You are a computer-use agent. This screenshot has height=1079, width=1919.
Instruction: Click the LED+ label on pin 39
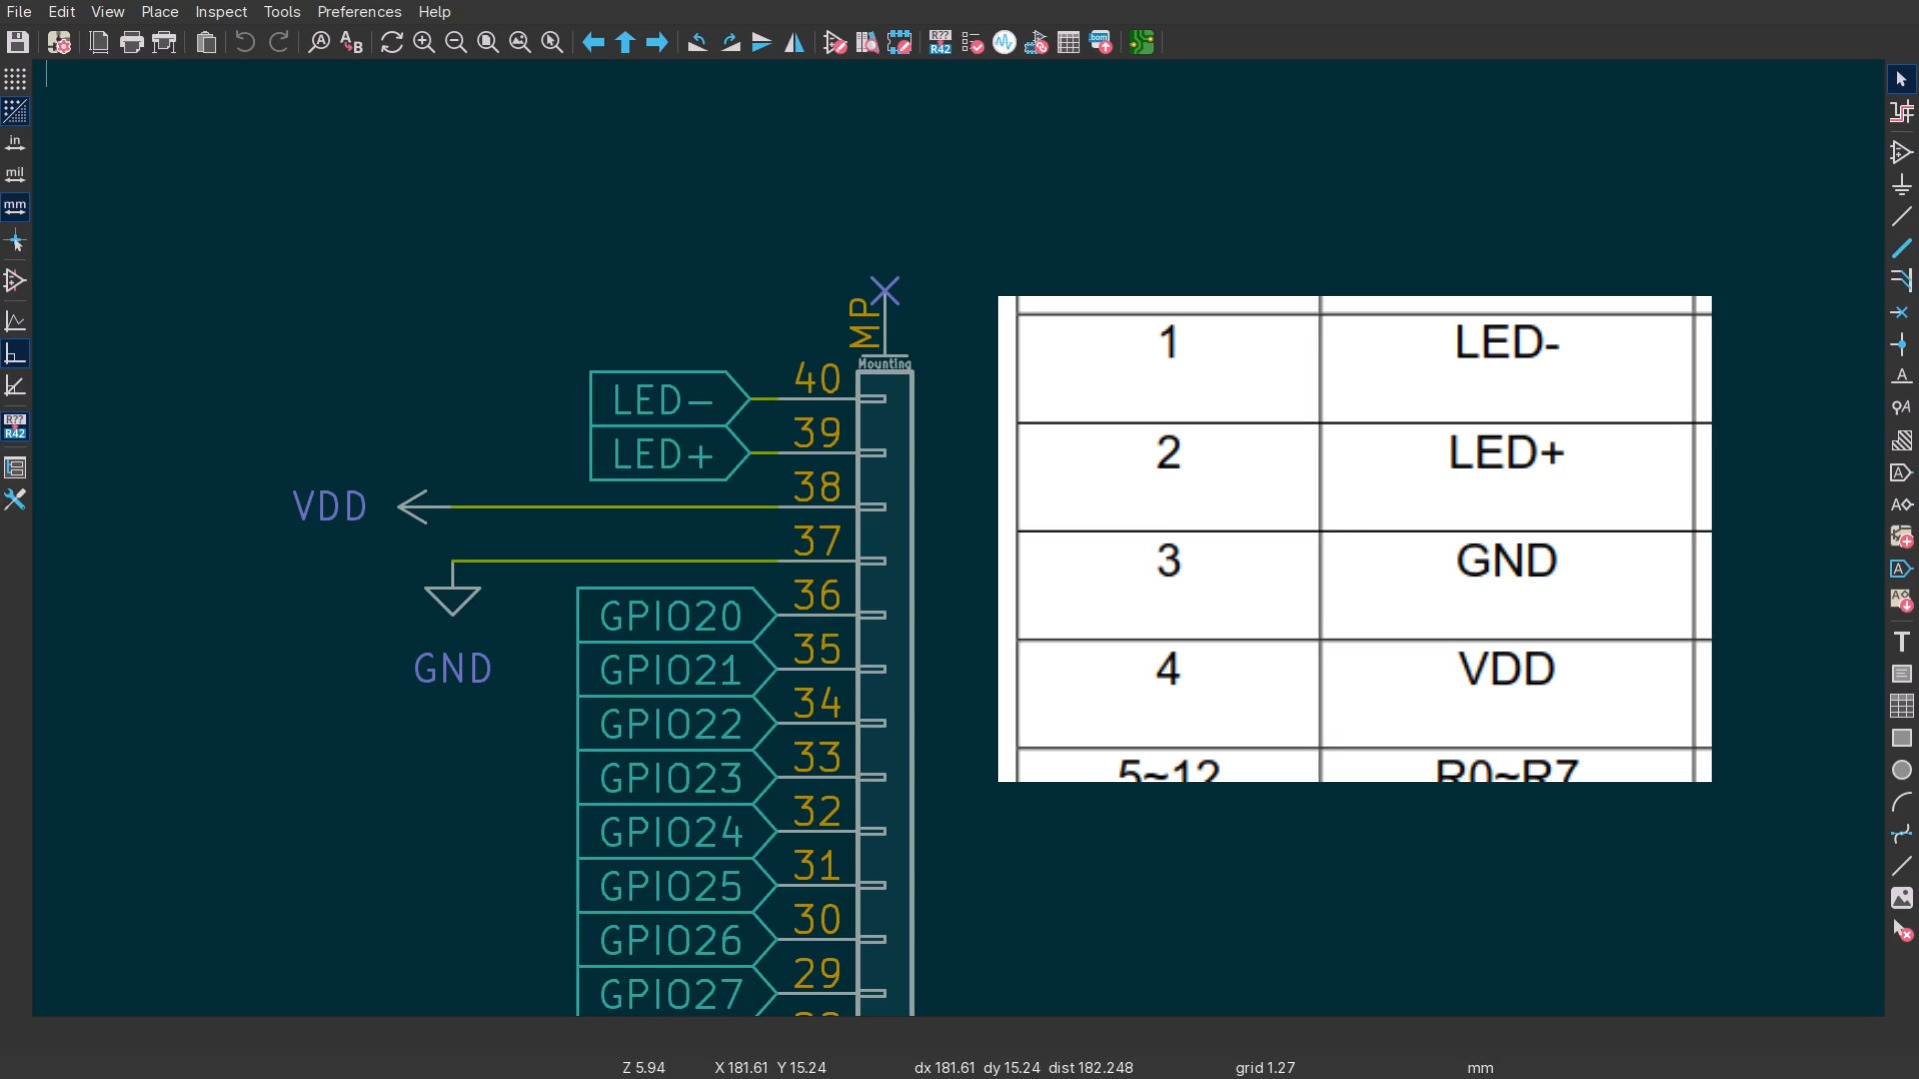(662, 454)
